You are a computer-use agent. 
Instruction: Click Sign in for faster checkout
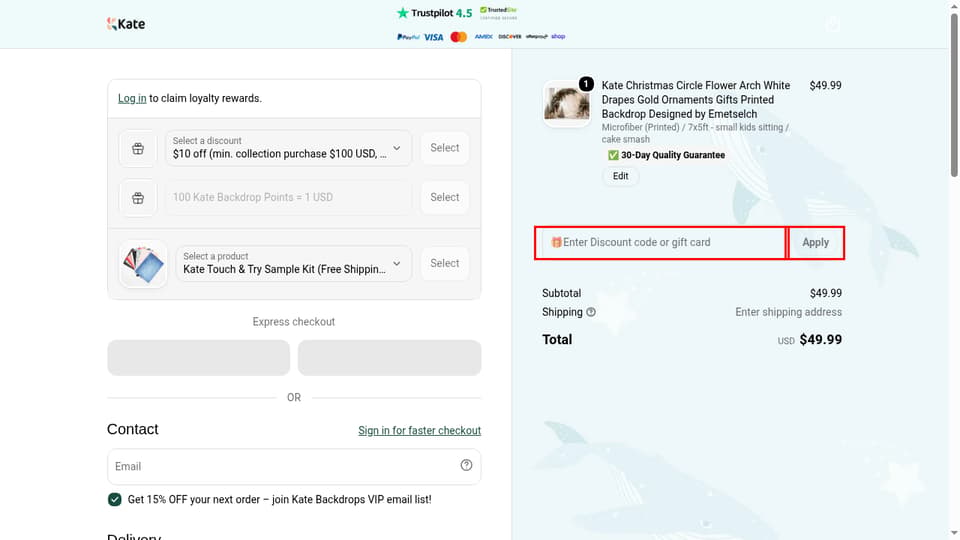point(419,430)
